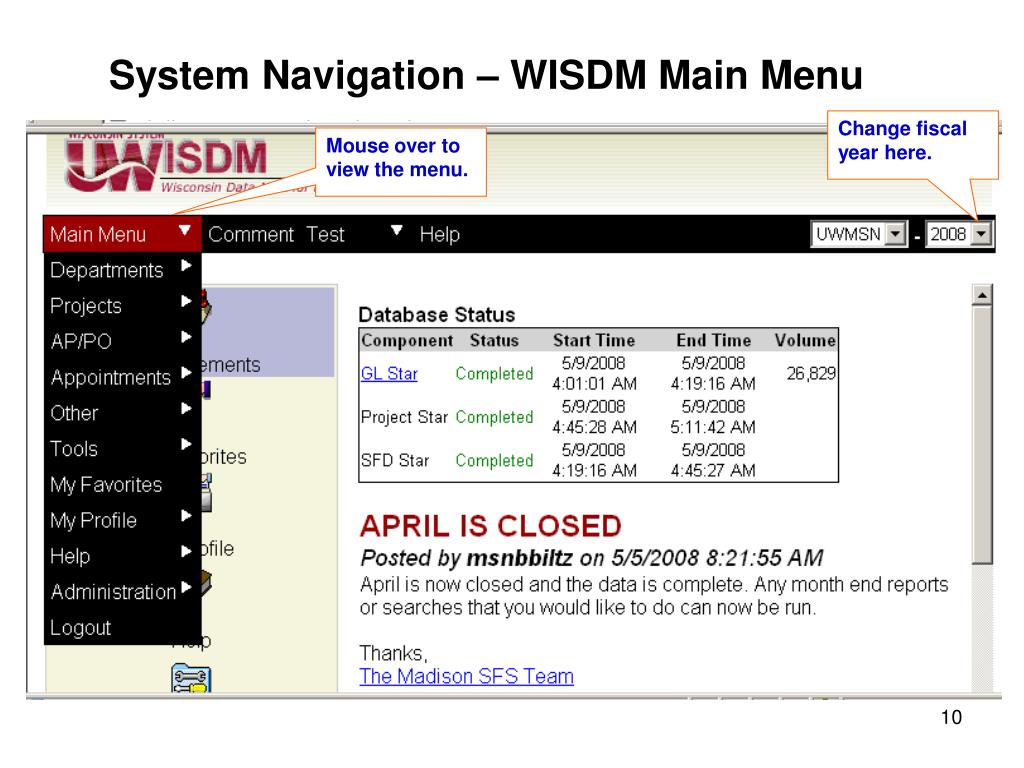Click the Project Star component cell
This screenshot has height=768, width=1024.
click(x=404, y=417)
